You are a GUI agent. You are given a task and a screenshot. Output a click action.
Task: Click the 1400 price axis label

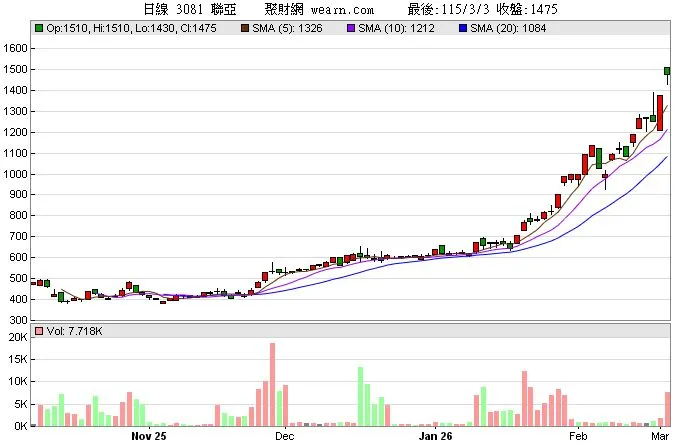[15, 90]
